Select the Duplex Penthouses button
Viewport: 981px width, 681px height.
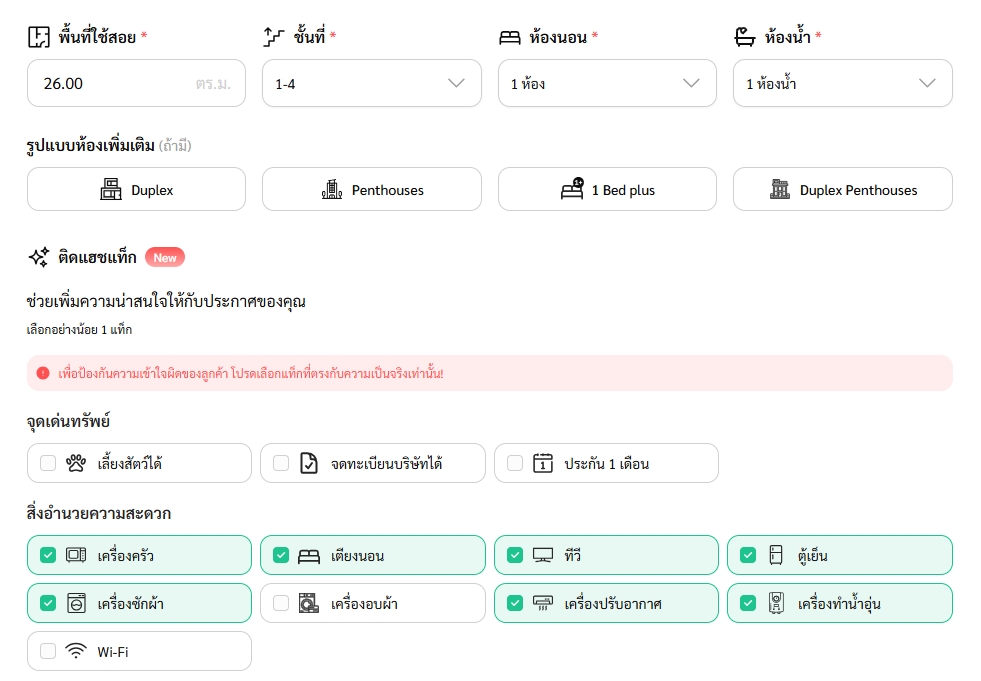pyautogui.click(x=842, y=189)
